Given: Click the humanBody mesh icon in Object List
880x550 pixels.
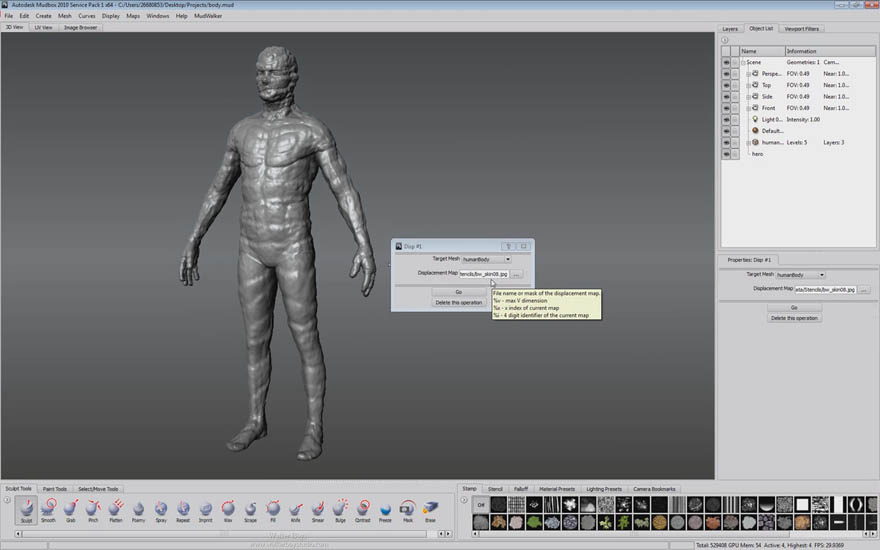Looking at the screenshot, I should (x=755, y=142).
